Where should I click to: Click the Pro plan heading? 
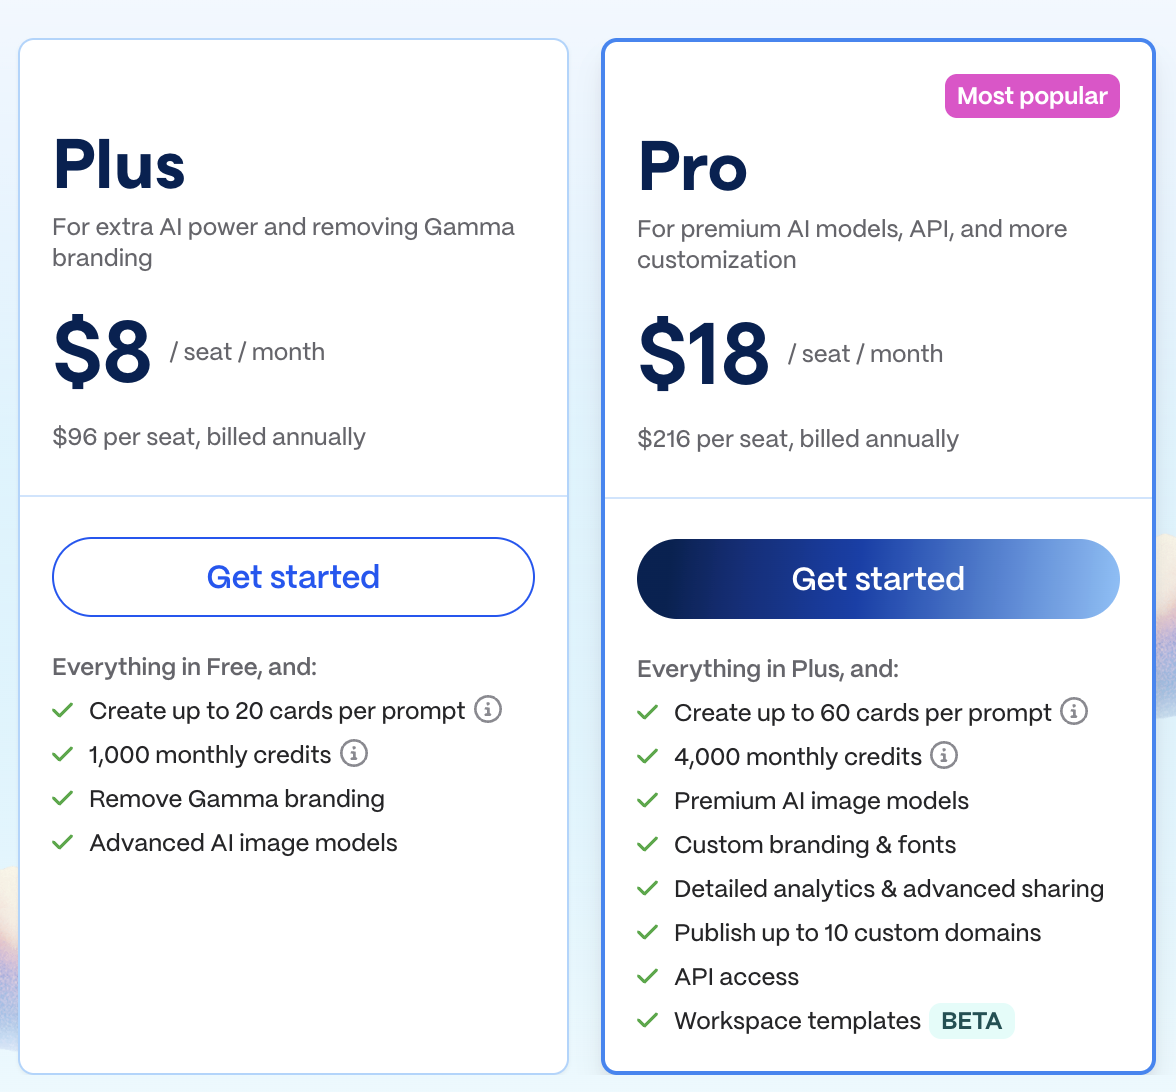[692, 167]
